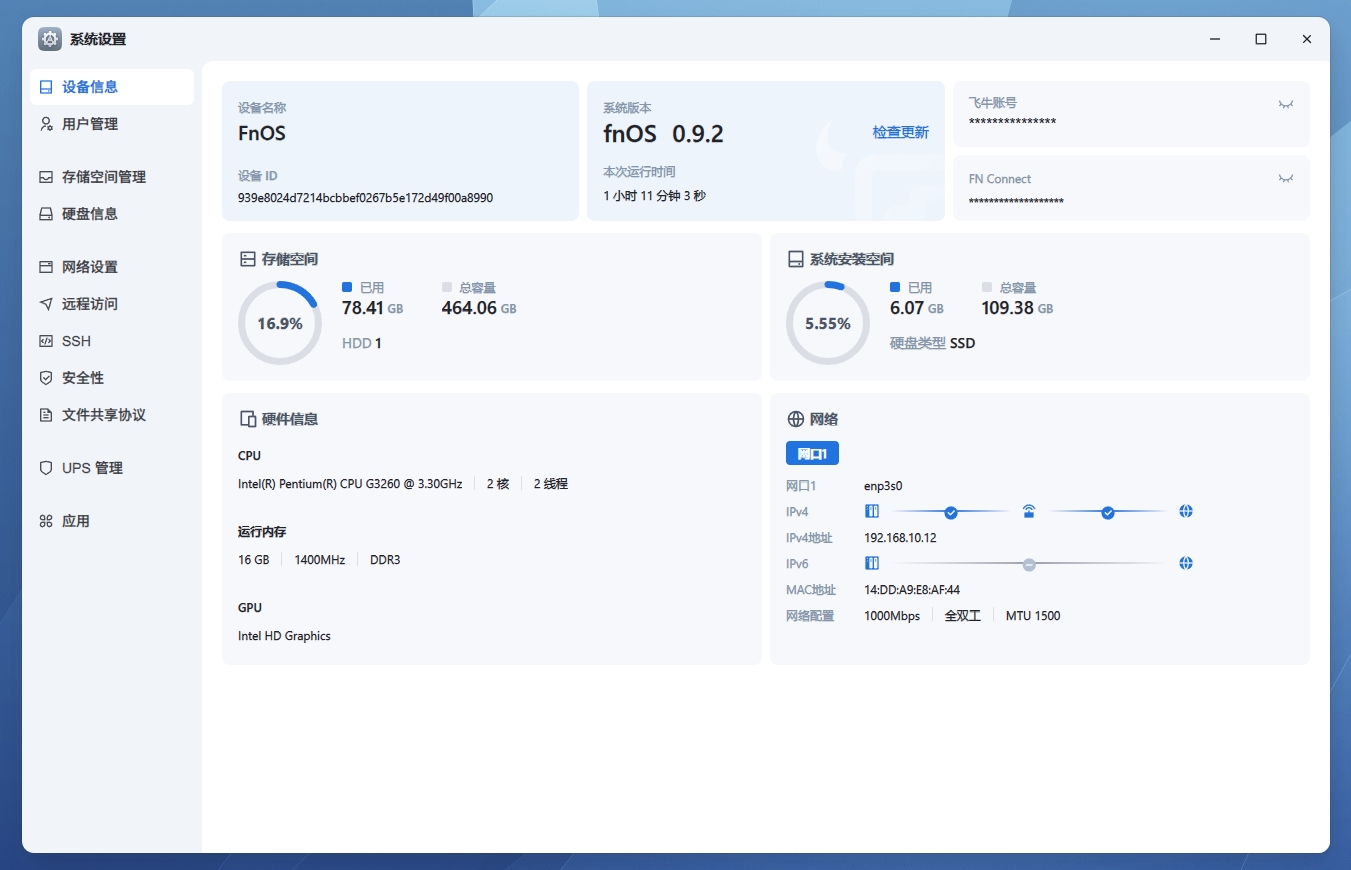The width and height of the screenshot is (1351, 870).
Task: Click the 16 GB memory value
Action: 254,560
